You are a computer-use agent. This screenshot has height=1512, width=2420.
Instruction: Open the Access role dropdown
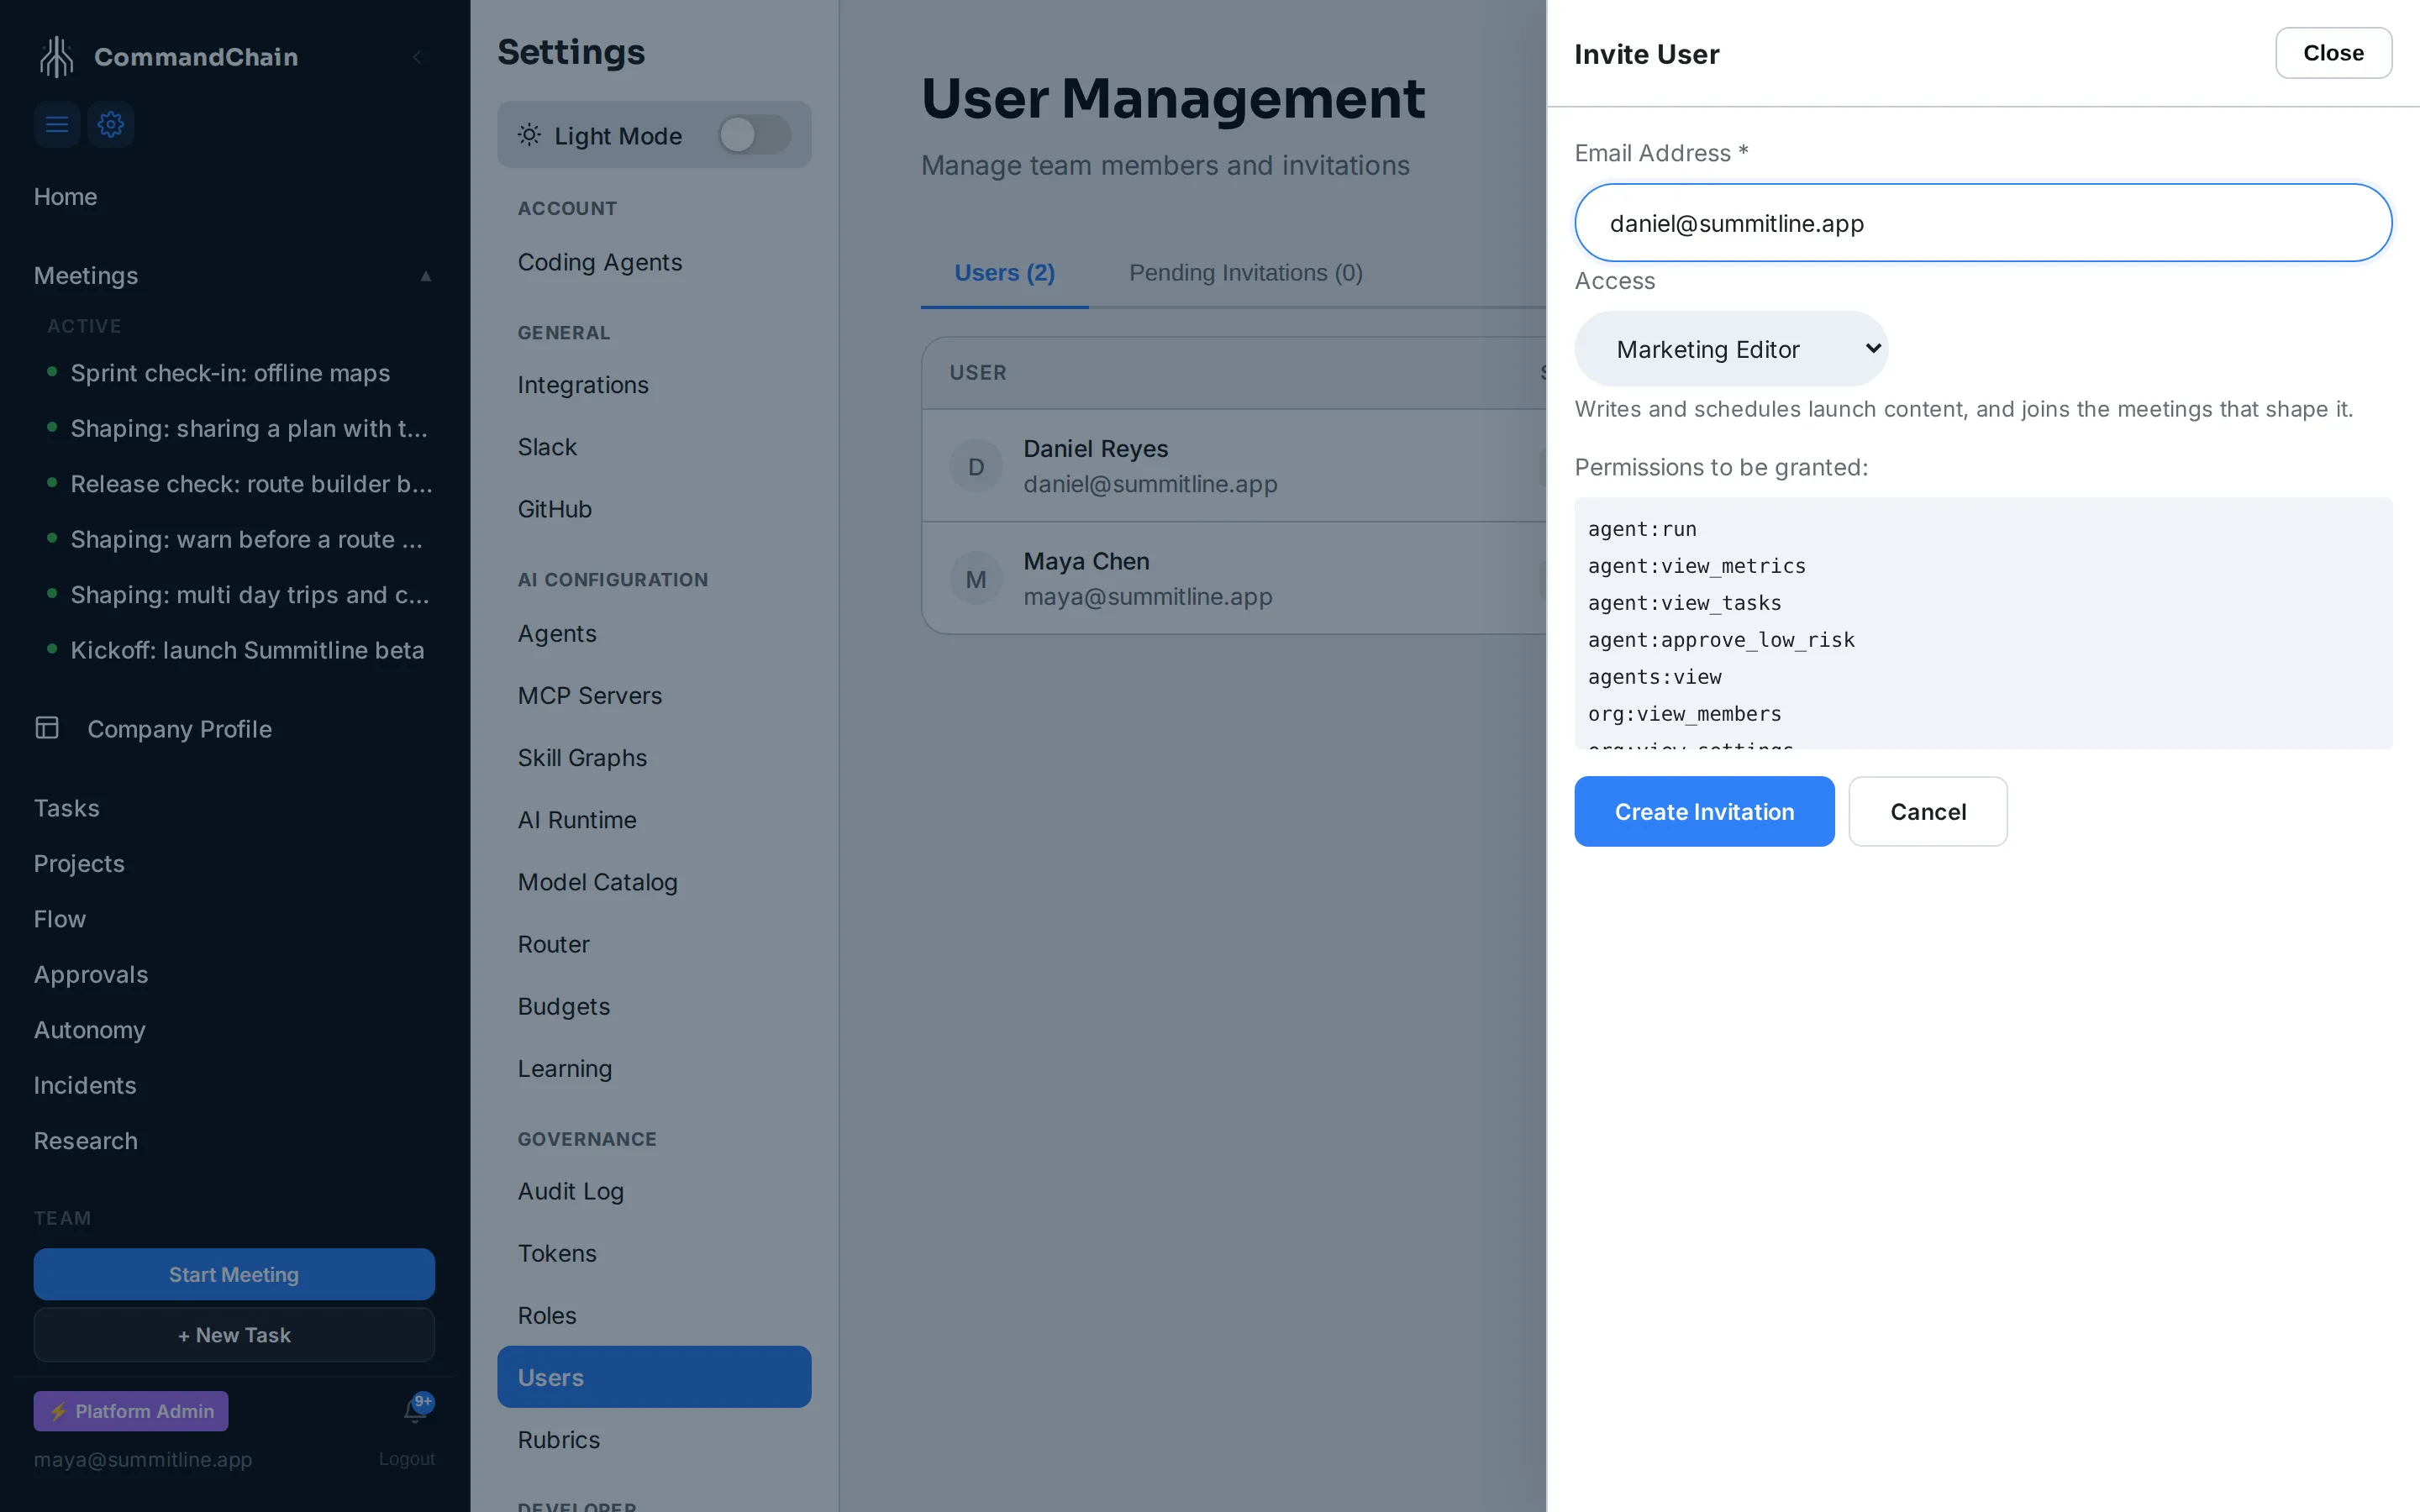(1731, 349)
